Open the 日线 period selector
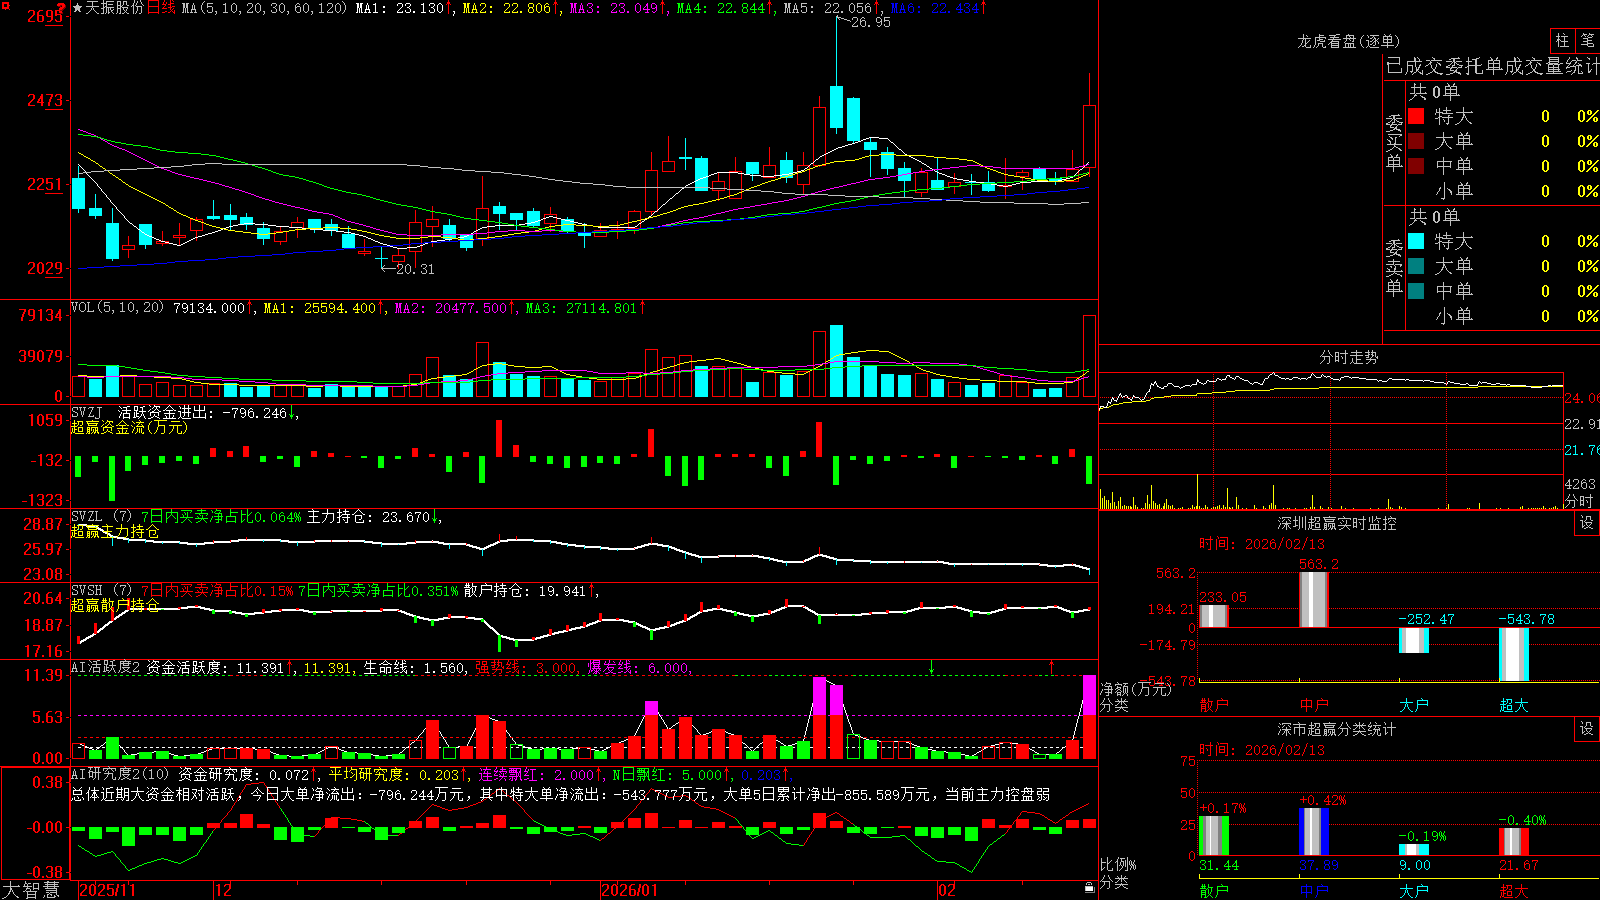This screenshot has height=900, width=1600. pyautogui.click(x=161, y=8)
